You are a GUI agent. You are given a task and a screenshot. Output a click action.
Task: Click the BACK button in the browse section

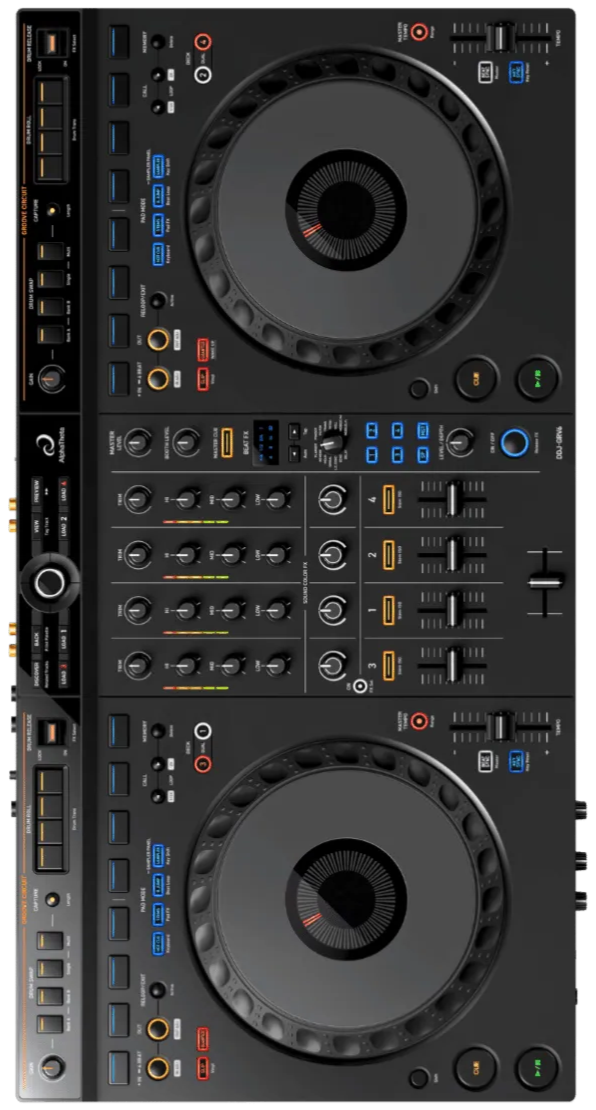coord(37,637)
